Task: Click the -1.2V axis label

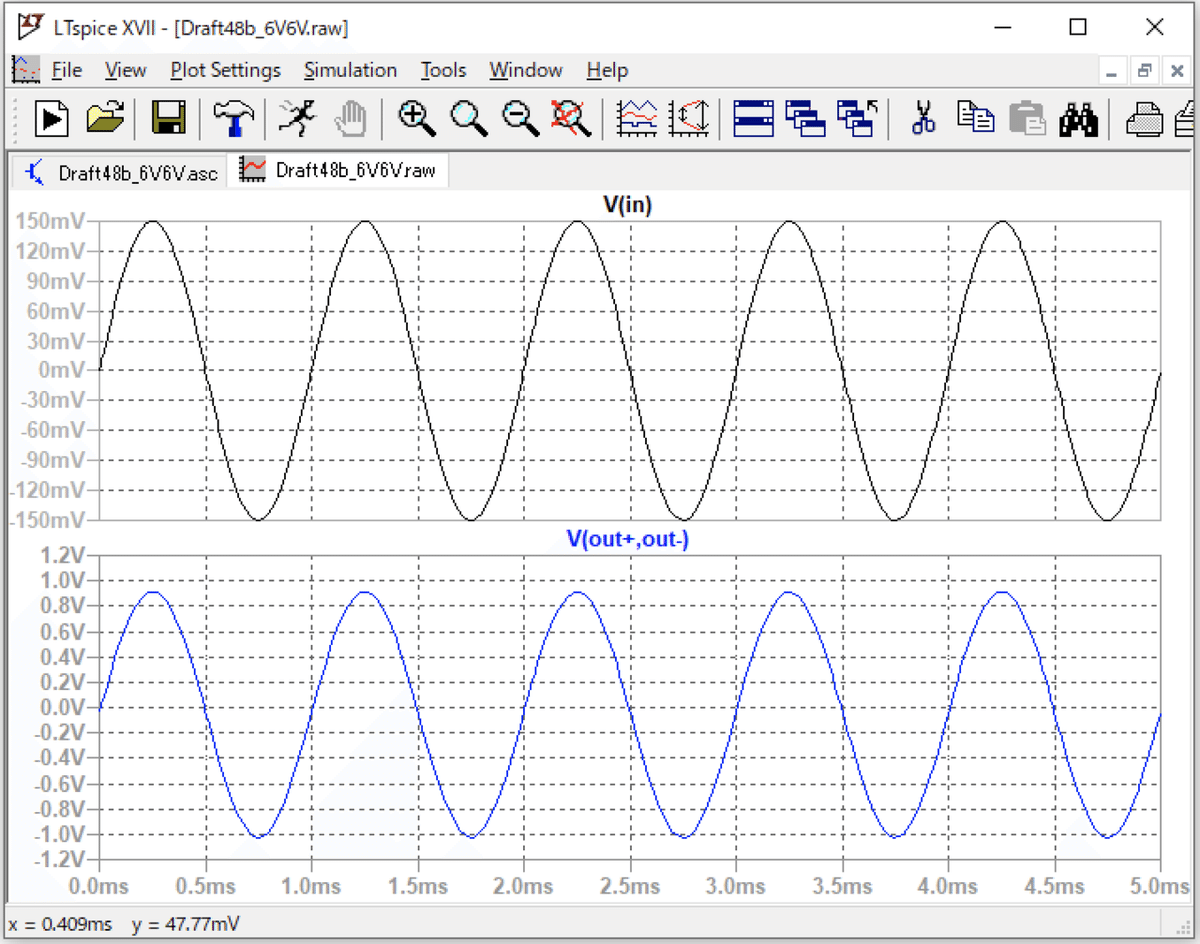Action: tap(59, 859)
